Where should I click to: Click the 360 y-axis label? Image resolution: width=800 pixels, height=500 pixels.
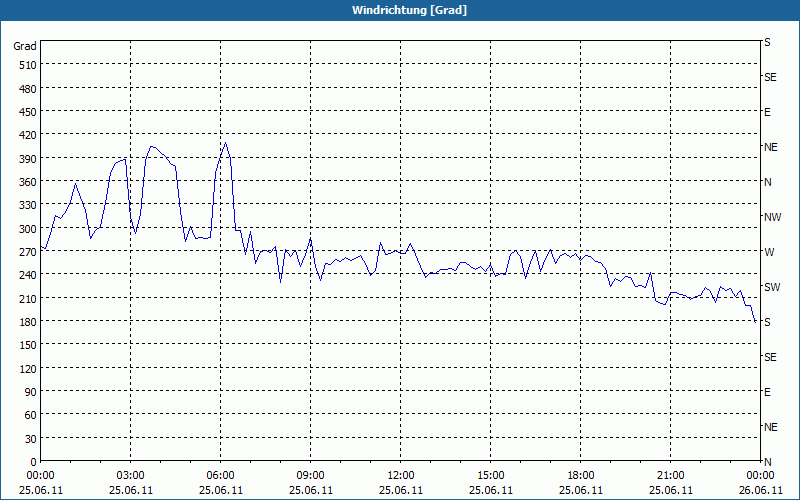[28, 182]
